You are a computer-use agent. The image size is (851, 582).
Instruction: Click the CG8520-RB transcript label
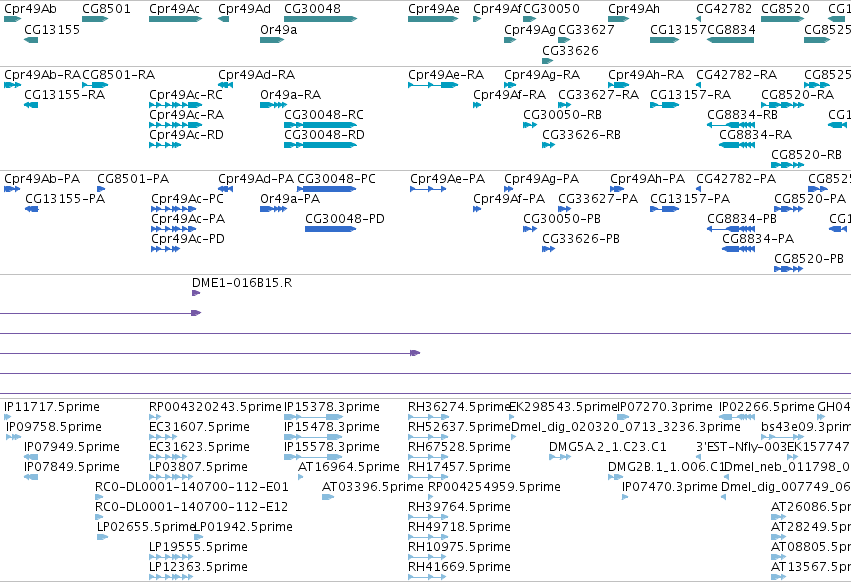pos(806,155)
